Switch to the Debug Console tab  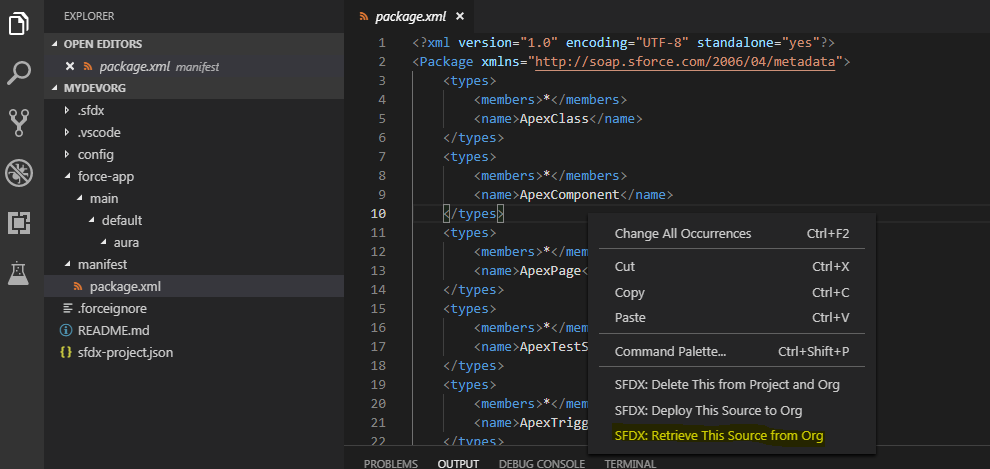(544, 464)
